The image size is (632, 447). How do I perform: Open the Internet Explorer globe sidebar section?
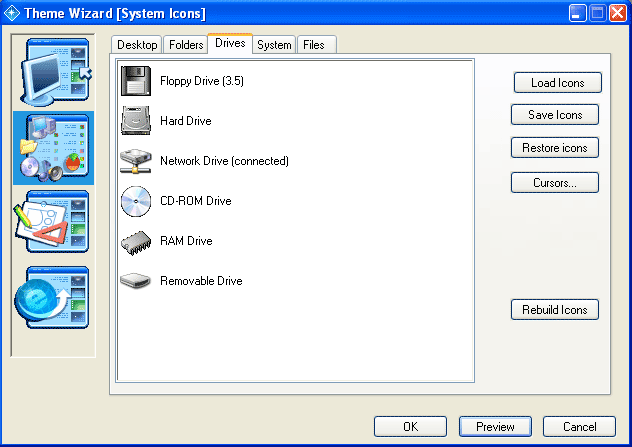[x=52, y=297]
